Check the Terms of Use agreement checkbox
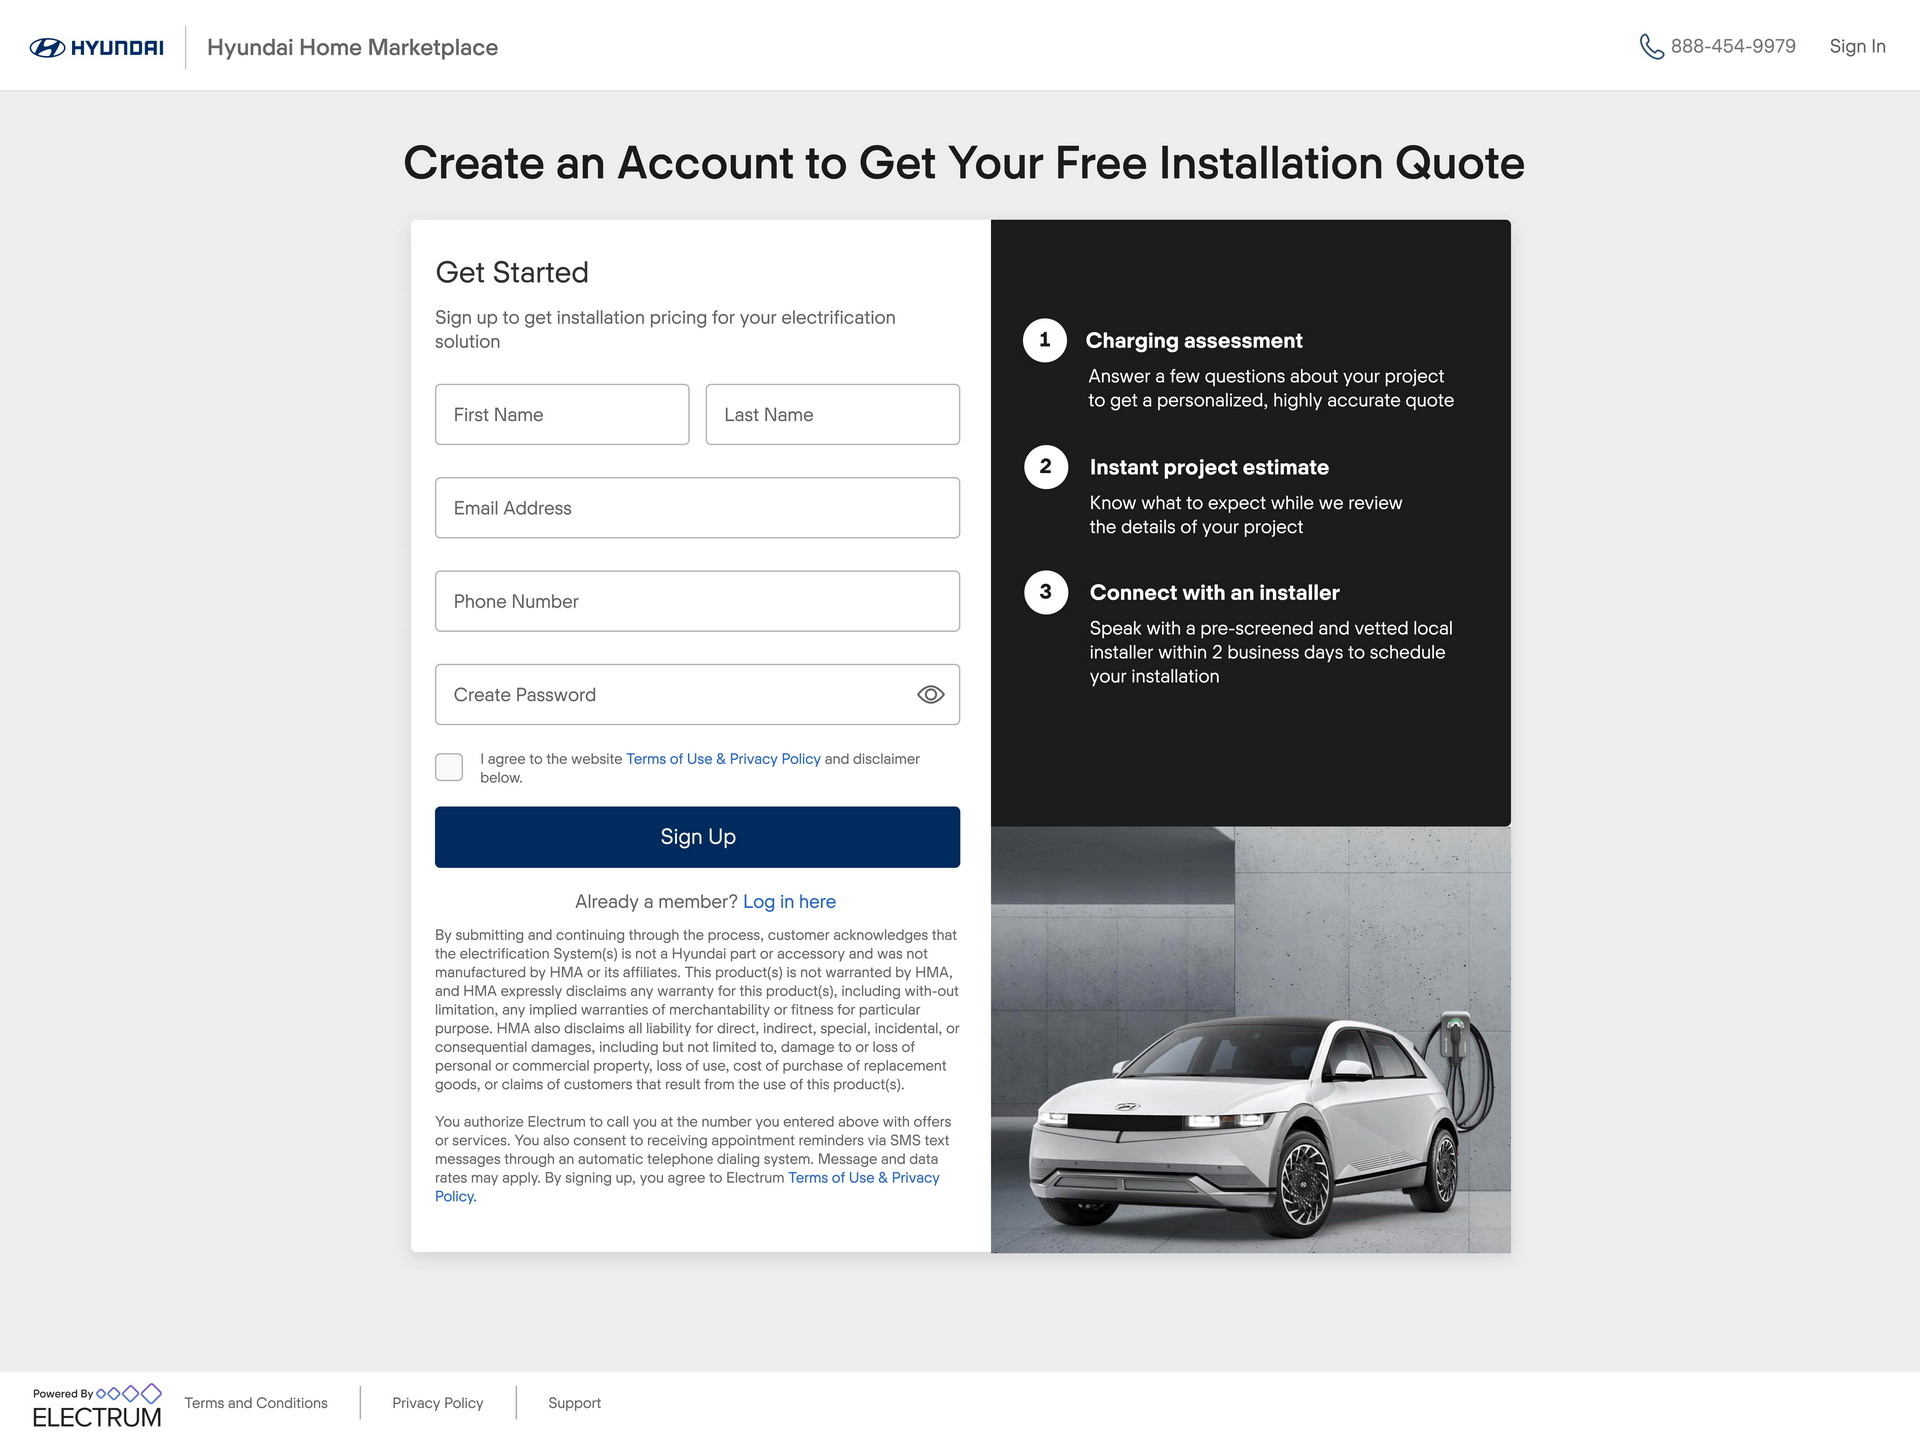Image resolution: width=1920 pixels, height=1439 pixels. [448, 766]
